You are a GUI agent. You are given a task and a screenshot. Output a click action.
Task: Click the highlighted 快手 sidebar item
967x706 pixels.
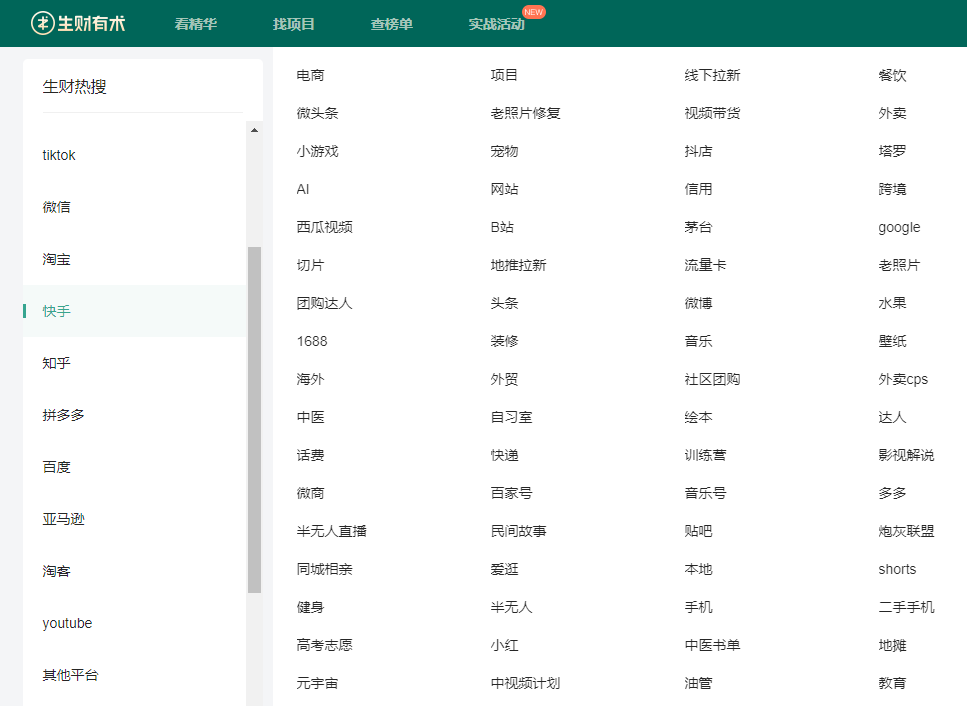(134, 311)
